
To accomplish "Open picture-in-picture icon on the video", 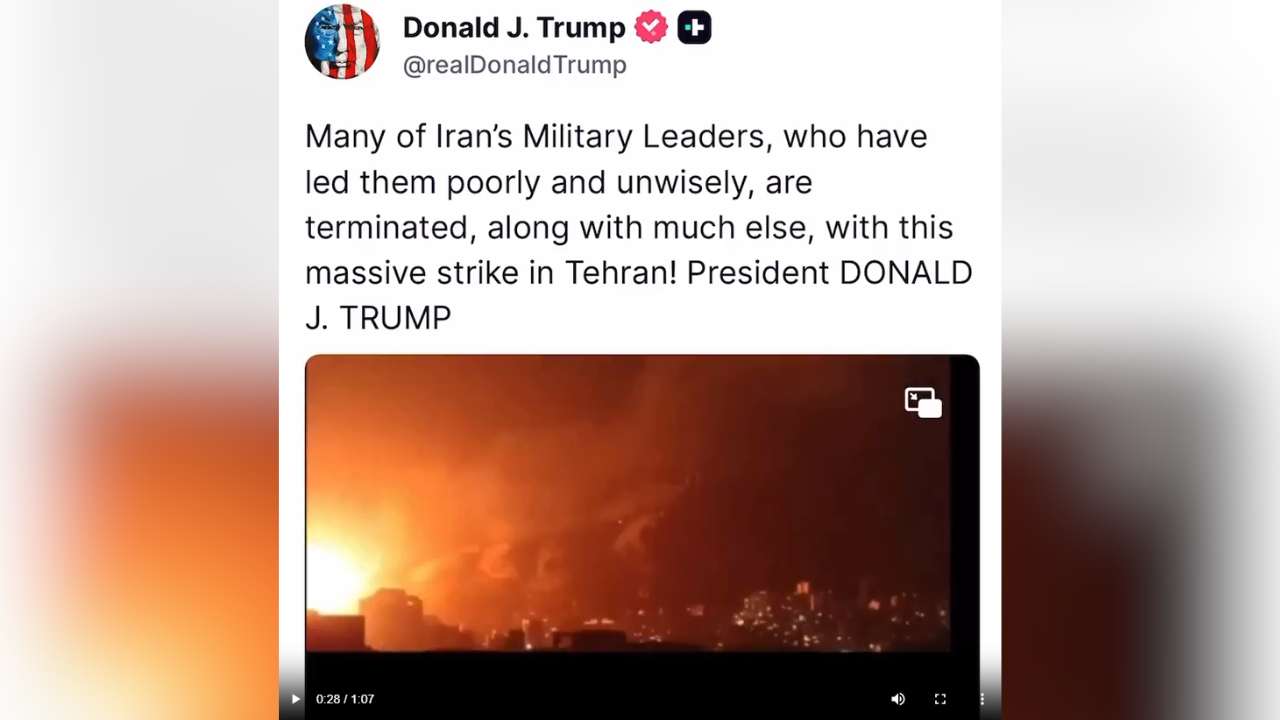I will pos(923,402).
